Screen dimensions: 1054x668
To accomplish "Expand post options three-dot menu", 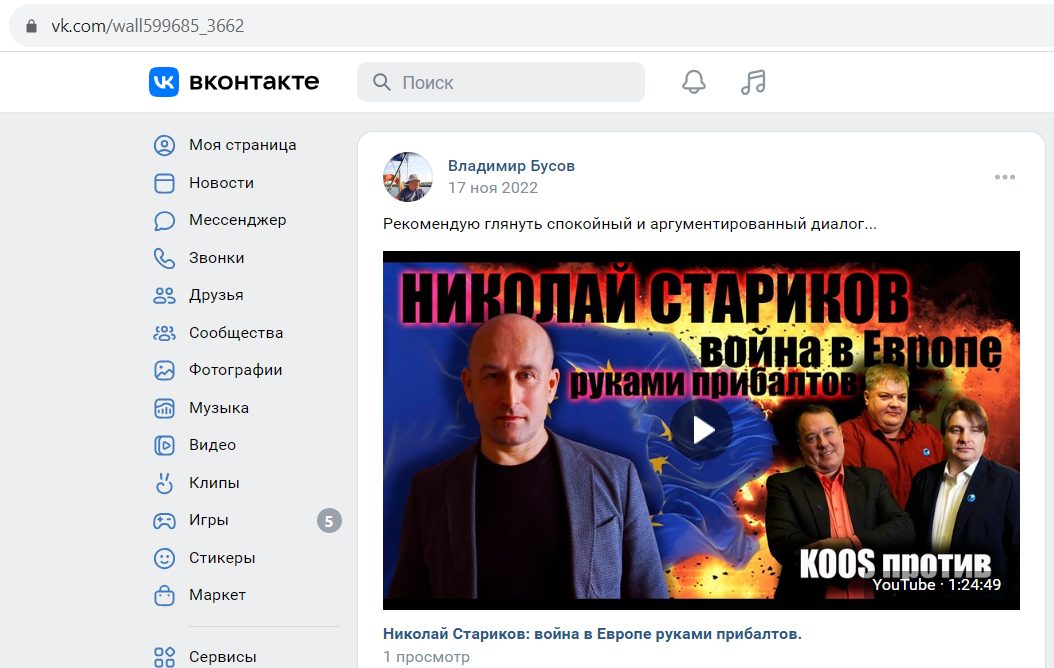I will pos(1004,177).
